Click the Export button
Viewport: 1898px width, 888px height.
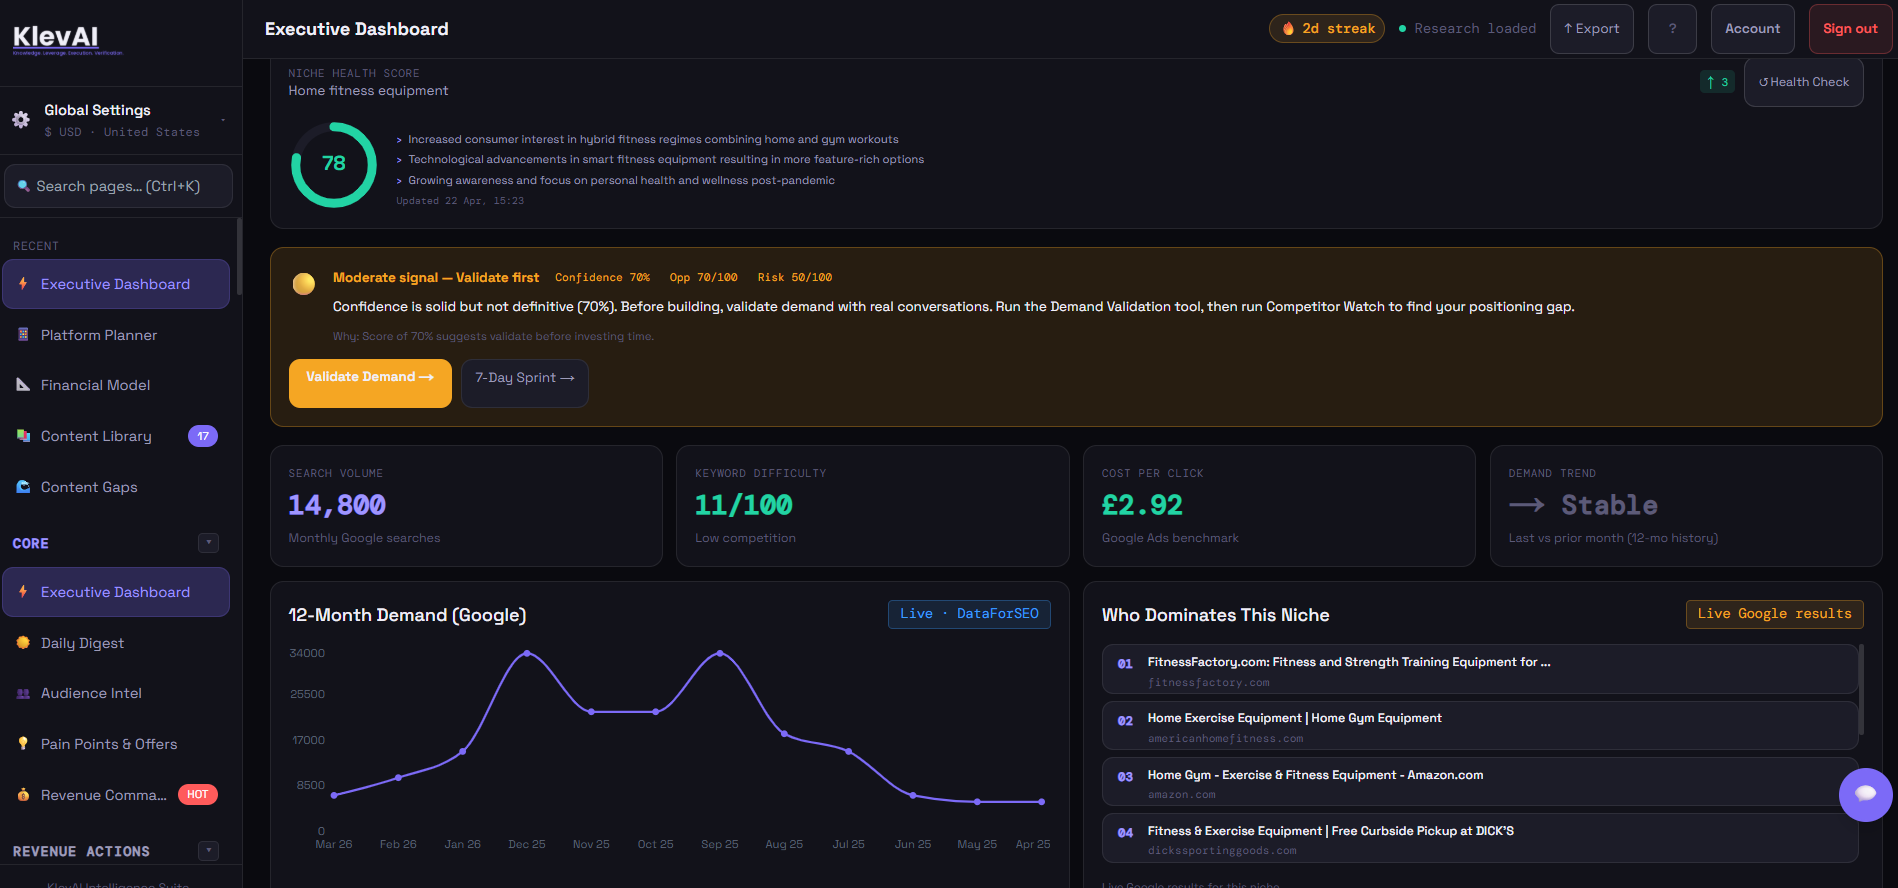point(1591,29)
